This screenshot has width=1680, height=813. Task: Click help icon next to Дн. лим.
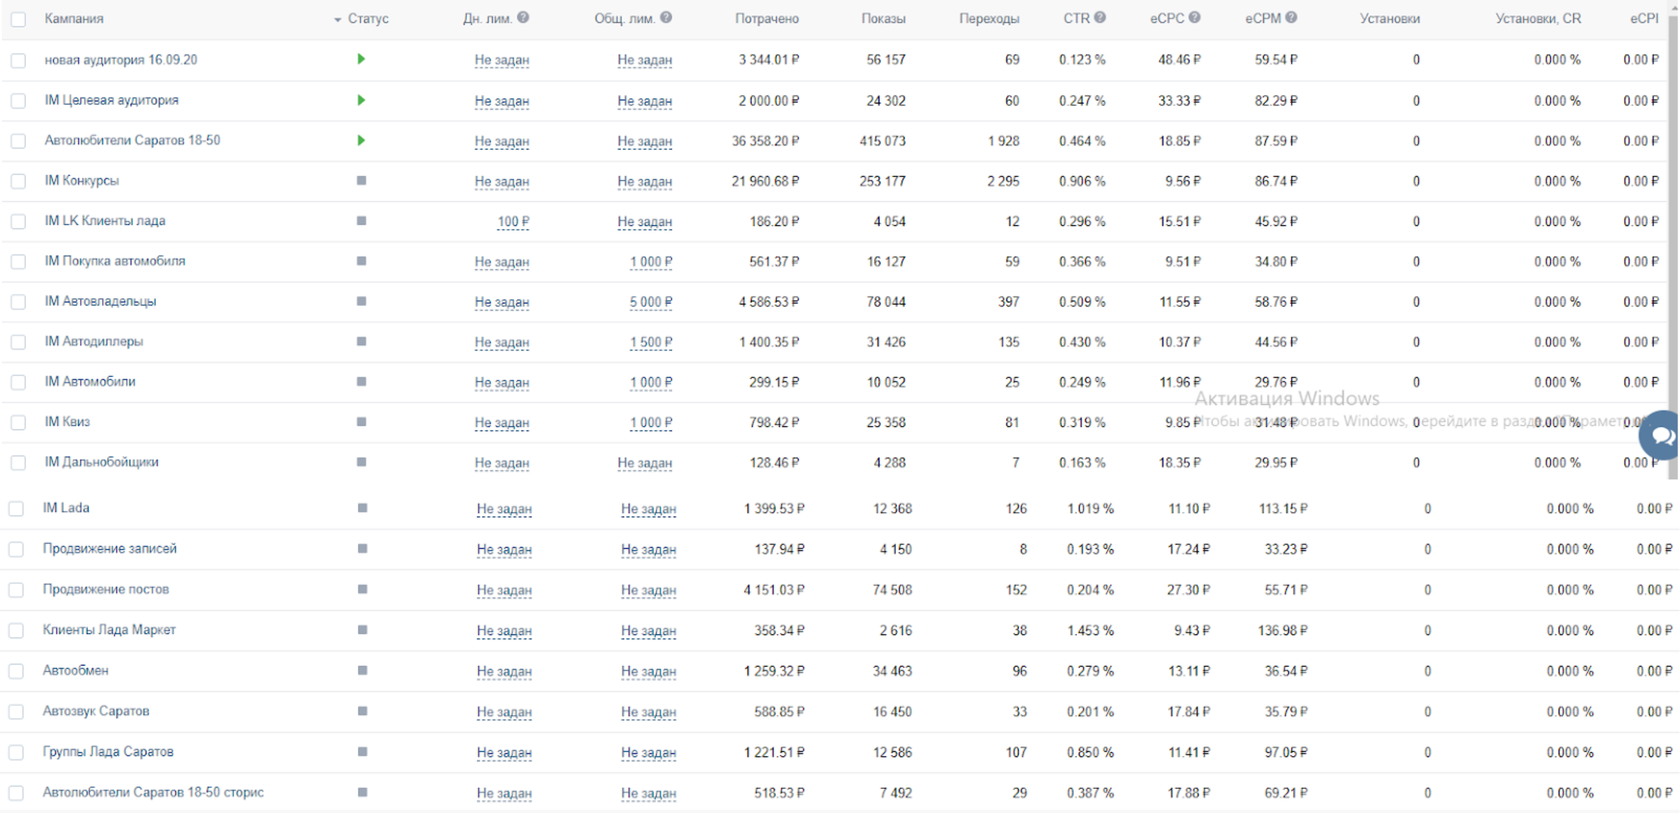point(523,18)
